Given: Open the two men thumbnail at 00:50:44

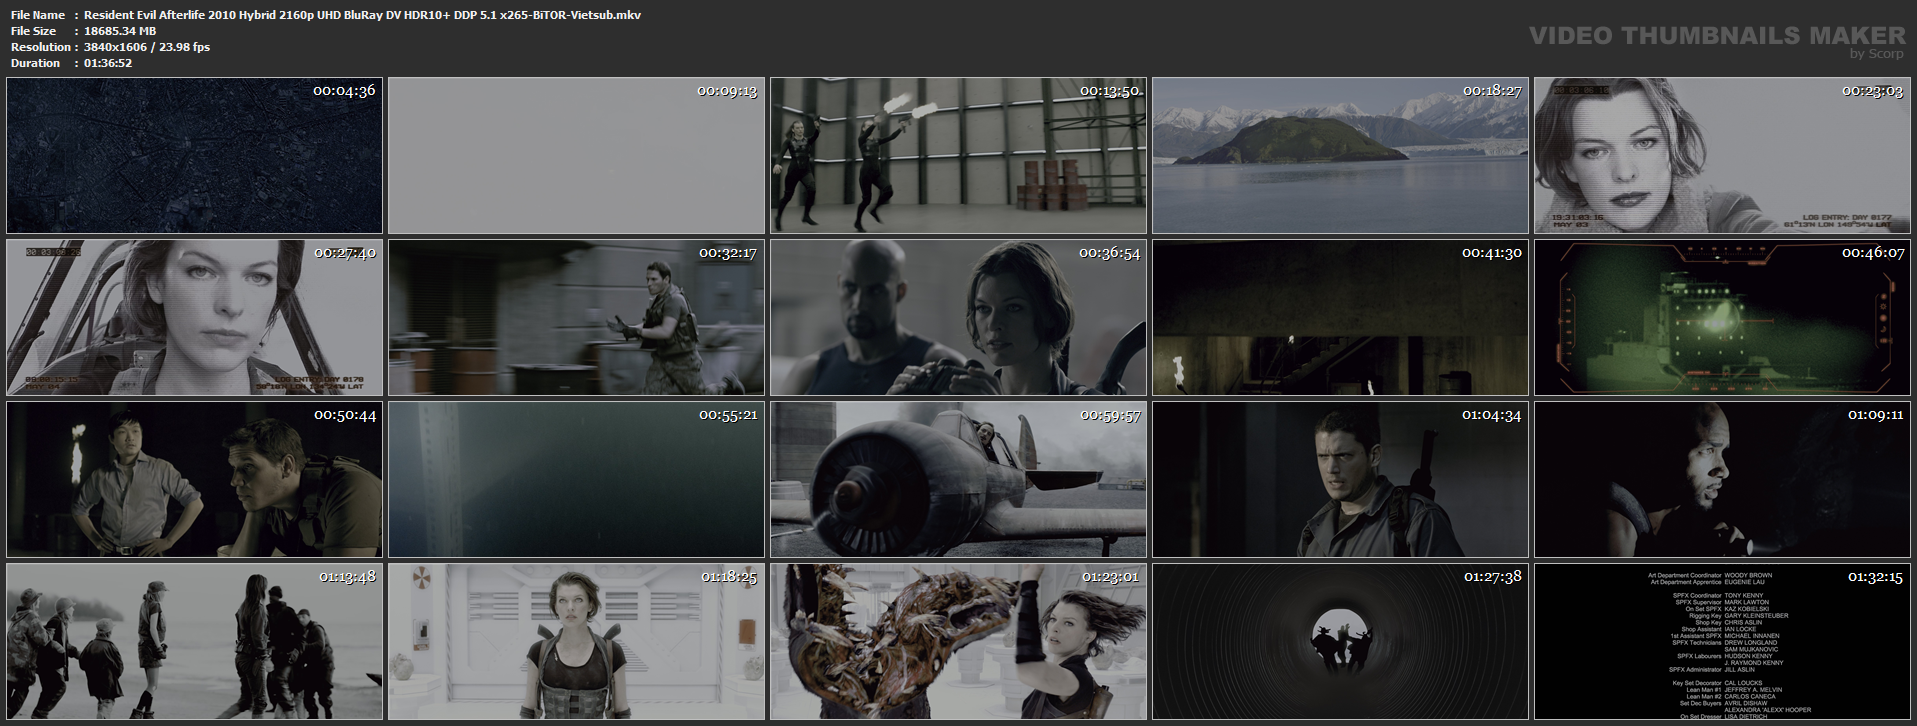Looking at the screenshot, I should point(194,479).
